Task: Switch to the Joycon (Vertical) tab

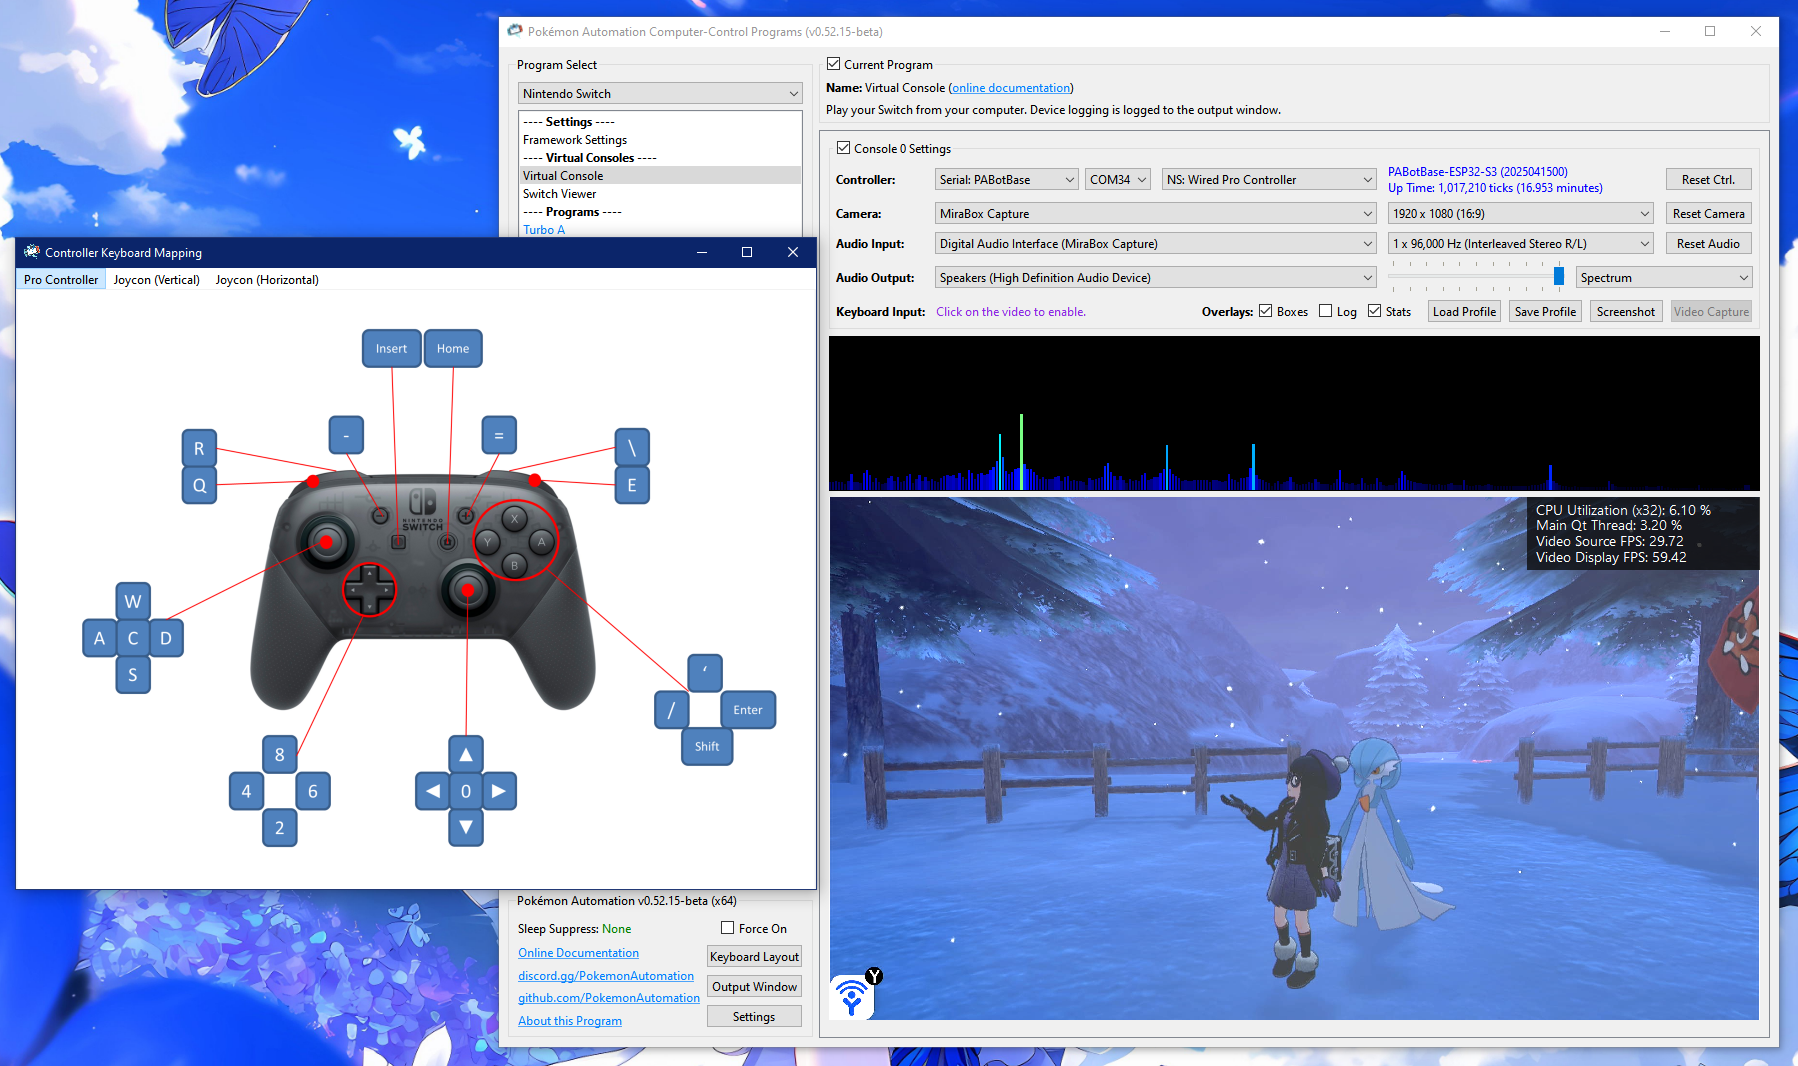Action: coord(157,280)
